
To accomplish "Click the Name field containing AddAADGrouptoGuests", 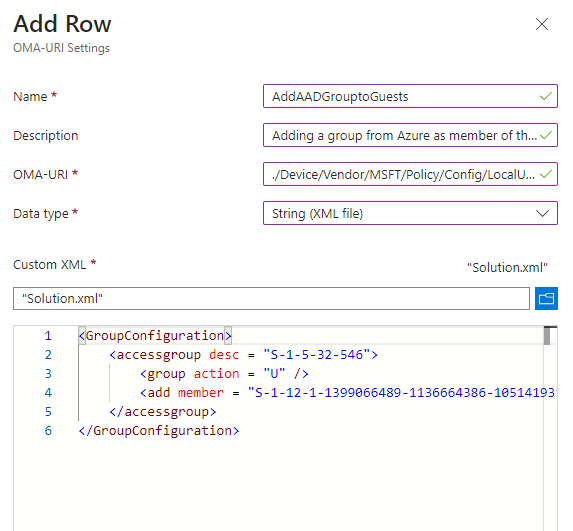I will tap(410, 96).
